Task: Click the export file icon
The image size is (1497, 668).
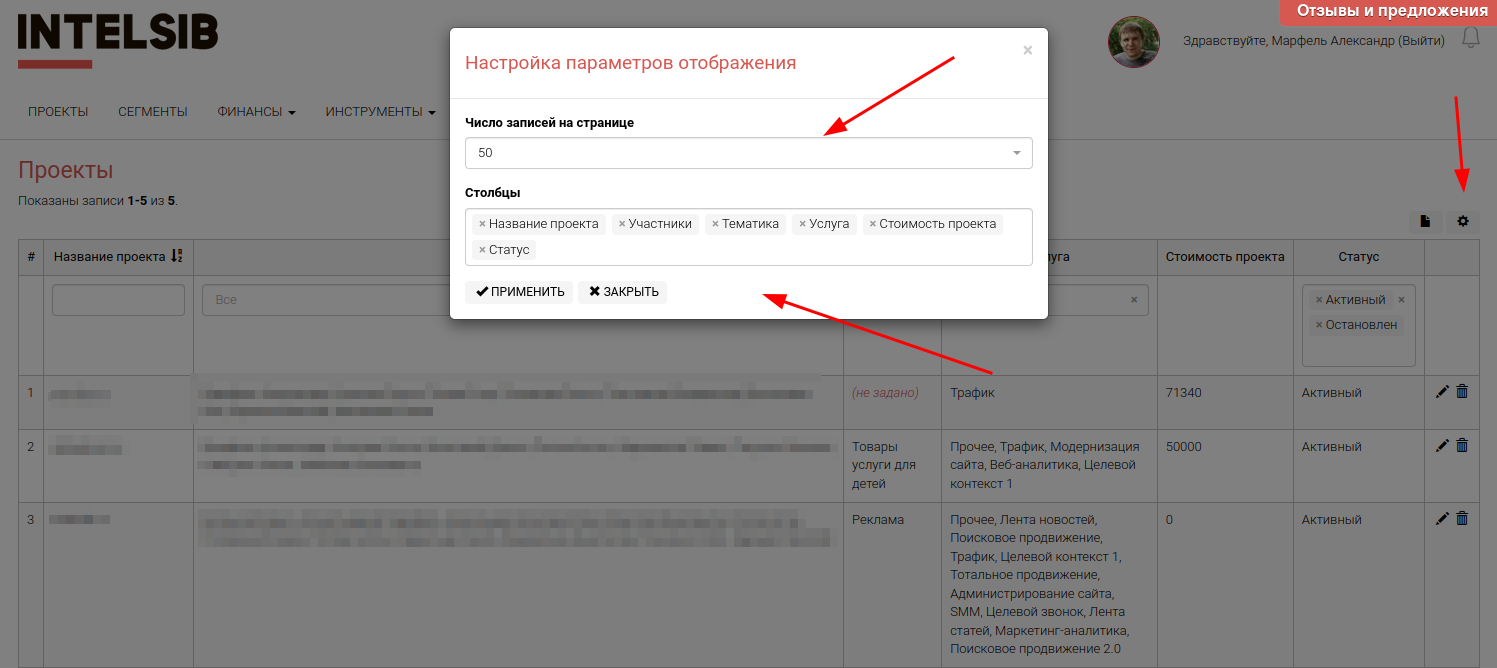Action: [x=1425, y=221]
